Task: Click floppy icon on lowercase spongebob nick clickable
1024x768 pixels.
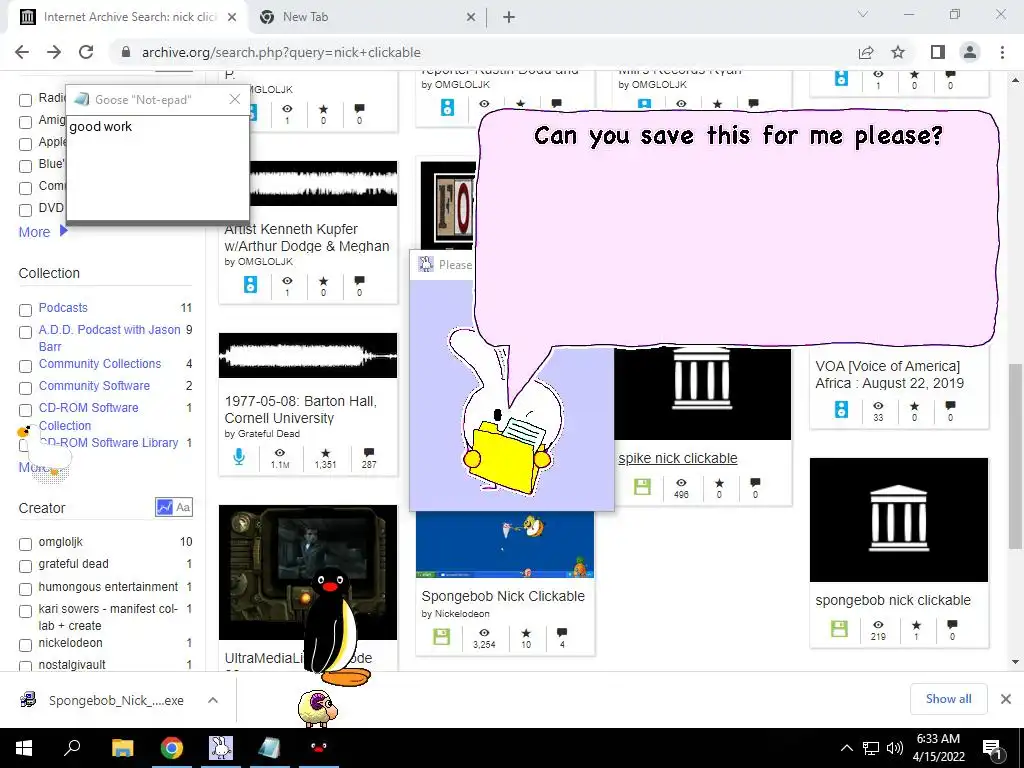Action: click(x=839, y=628)
